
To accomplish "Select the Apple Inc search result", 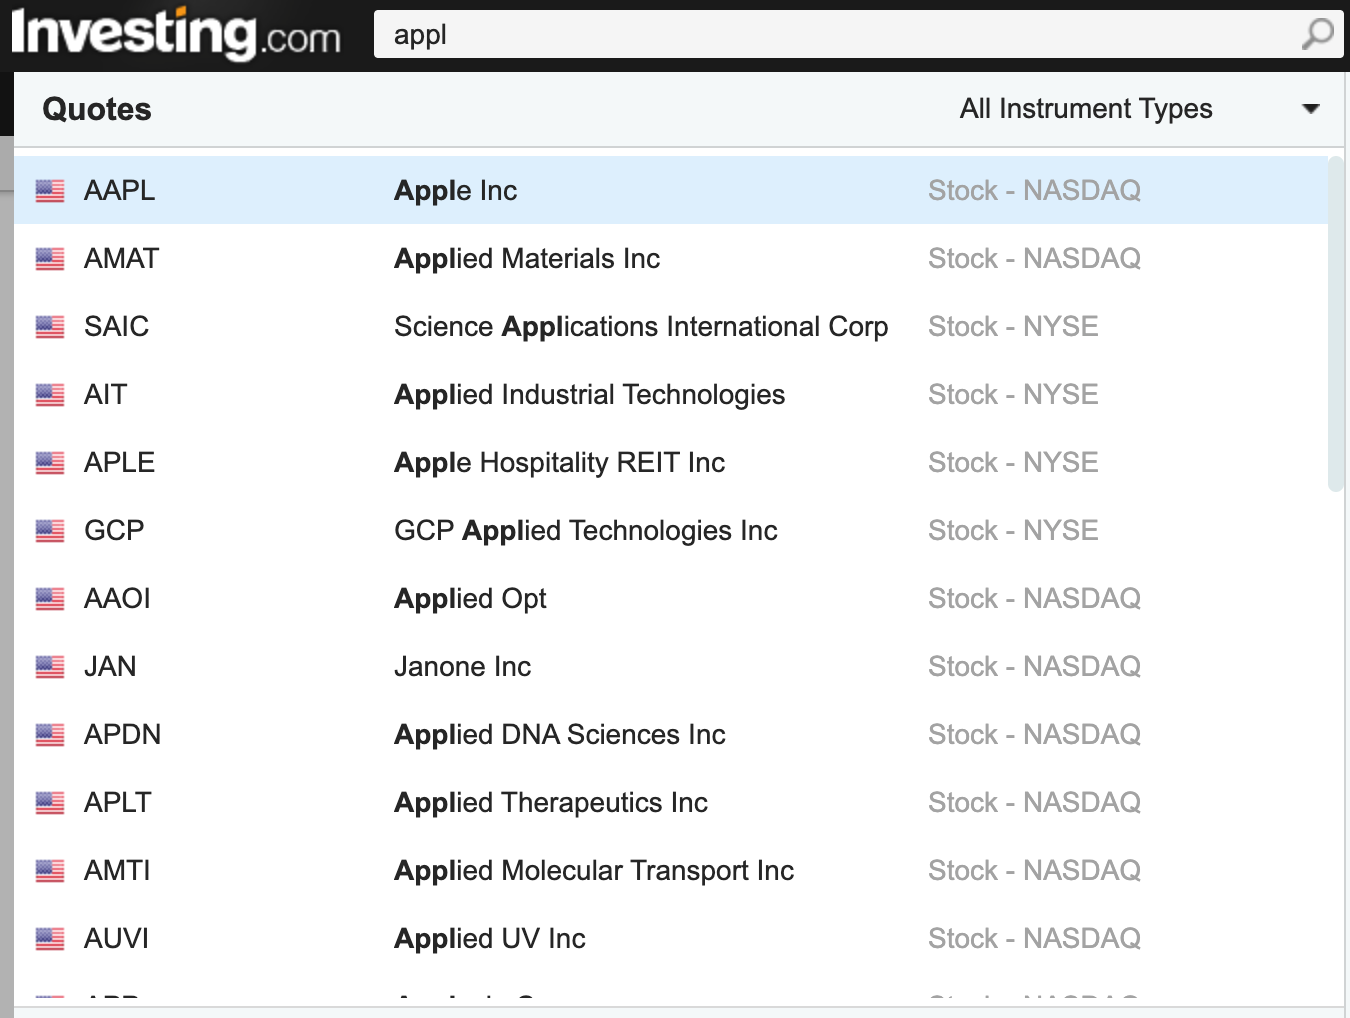I will point(671,190).
